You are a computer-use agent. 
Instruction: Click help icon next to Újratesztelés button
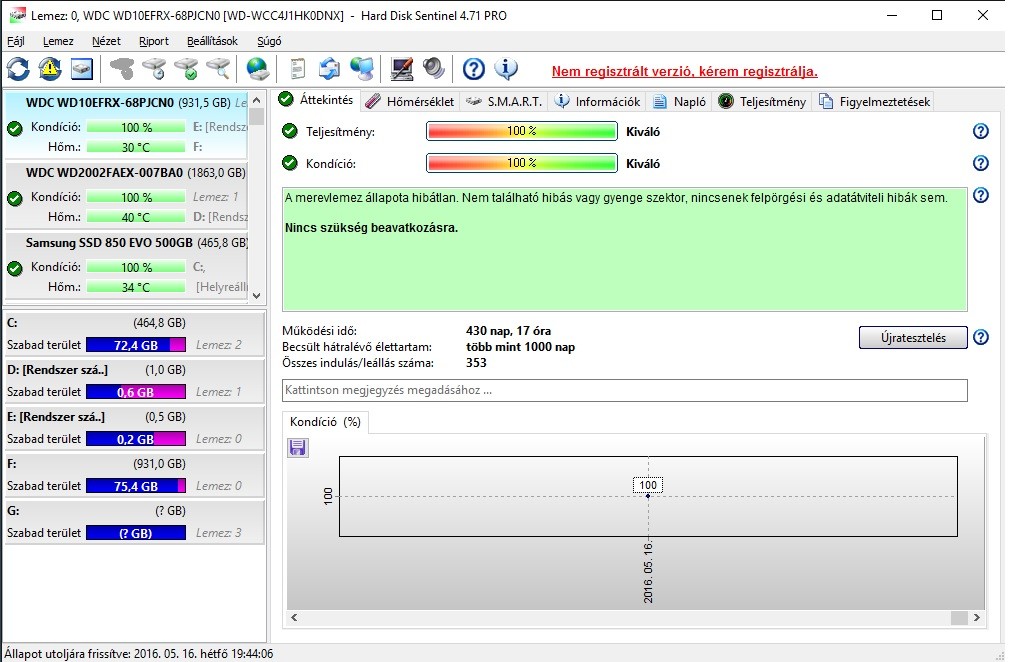click(x=980, y=337)
